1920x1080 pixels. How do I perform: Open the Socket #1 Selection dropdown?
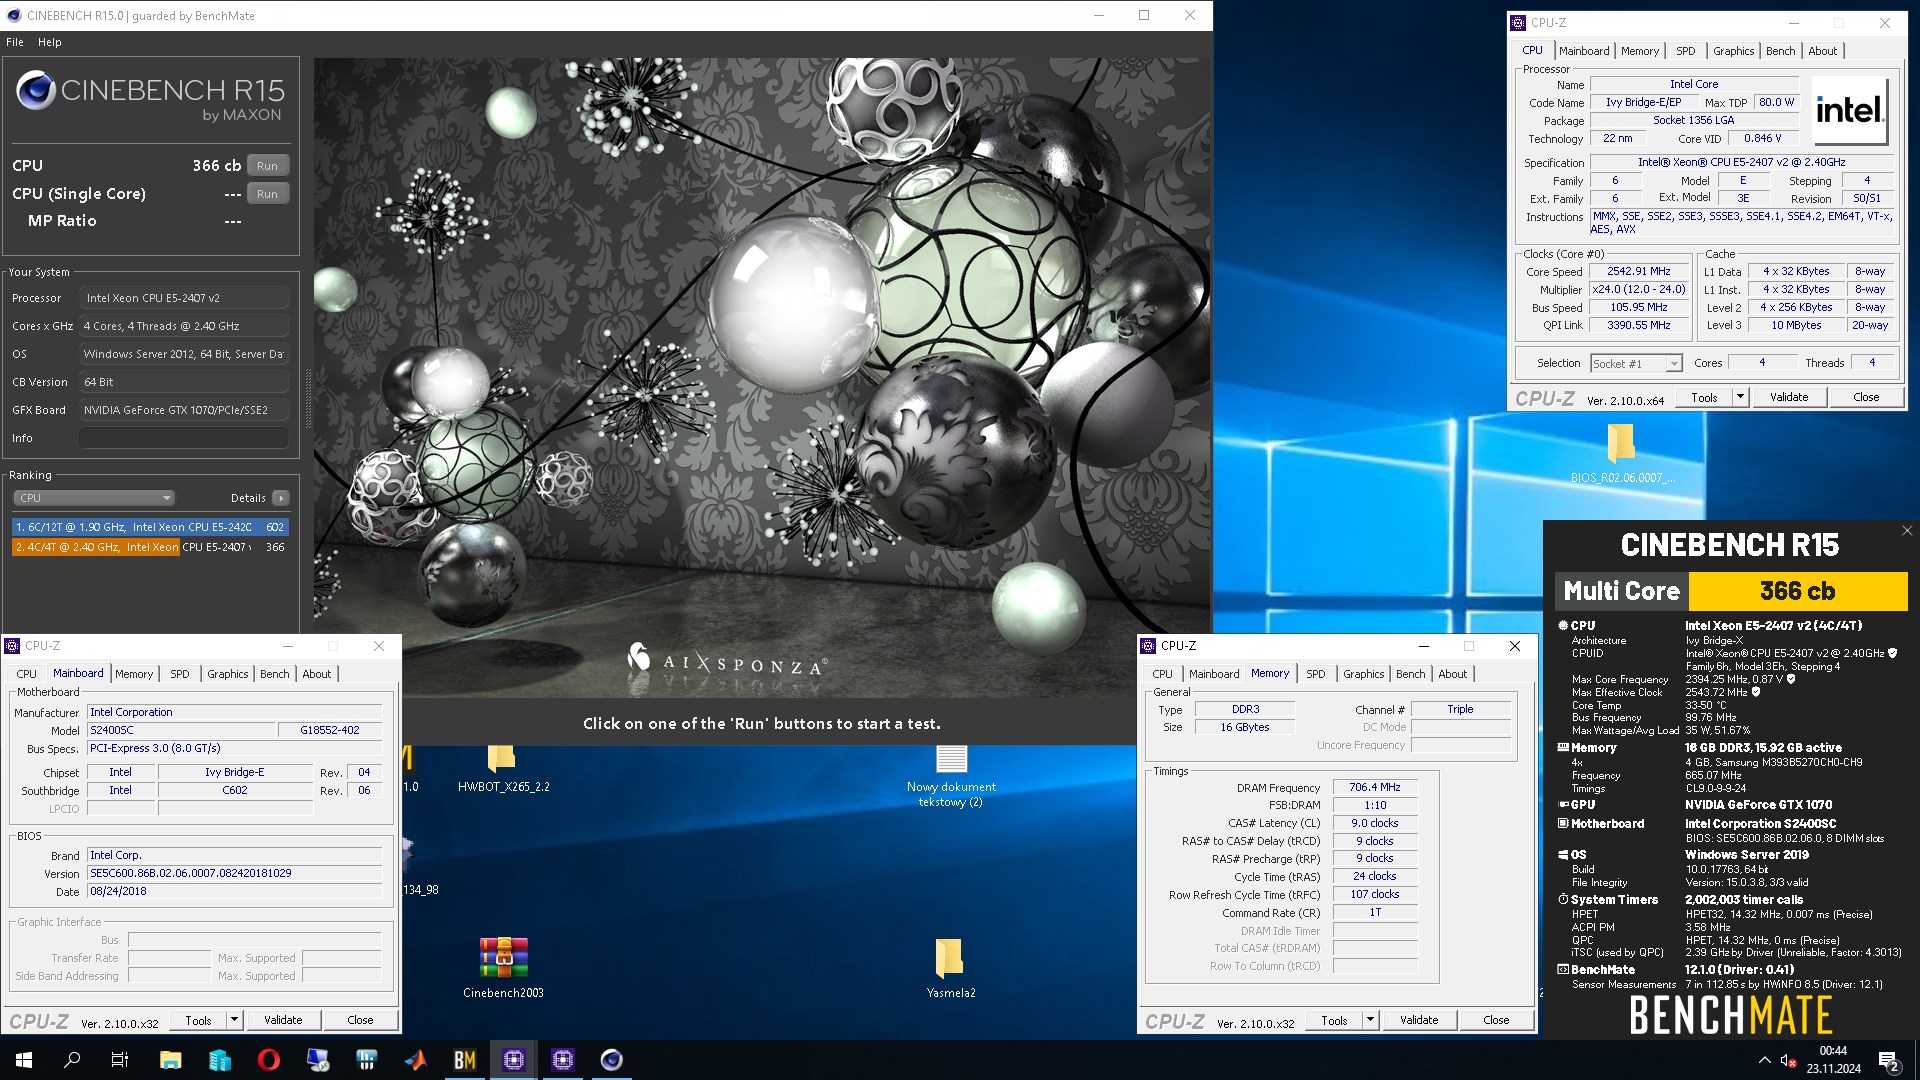[1636, 364]
